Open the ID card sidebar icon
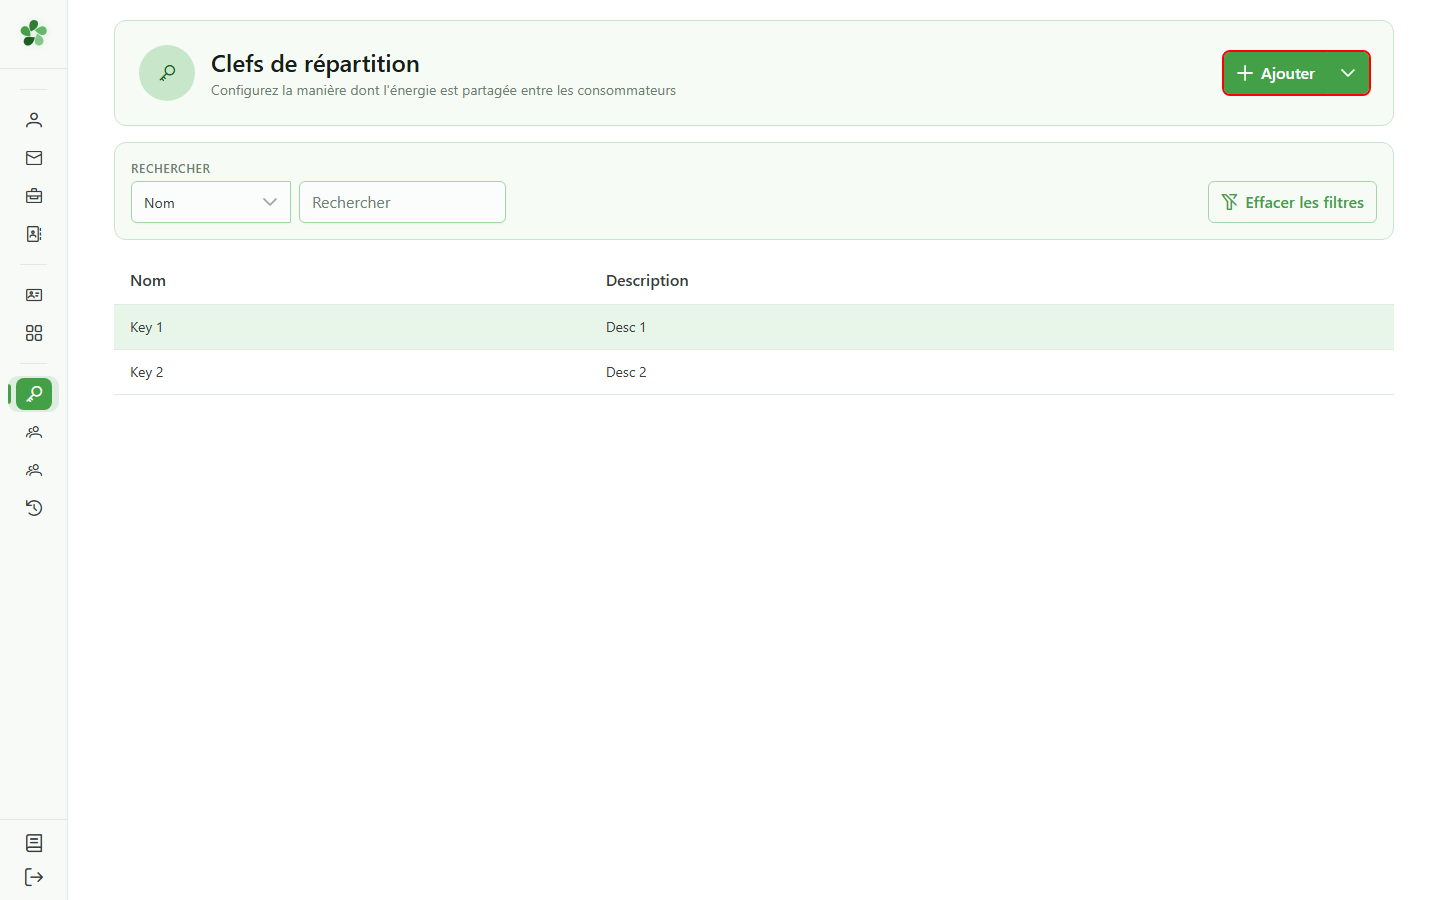This screenshot has height=900, width=1440. [34, 295]
